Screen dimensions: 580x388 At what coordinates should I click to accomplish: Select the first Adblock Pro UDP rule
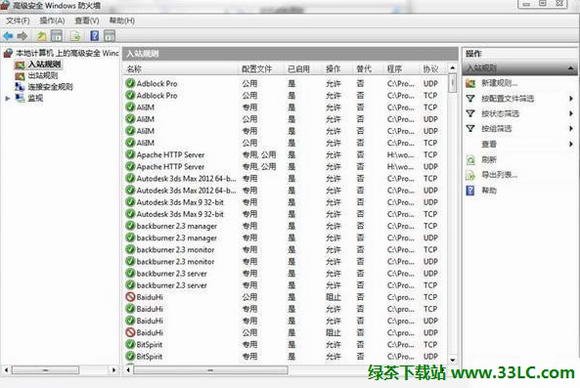(x=284, y=84)
